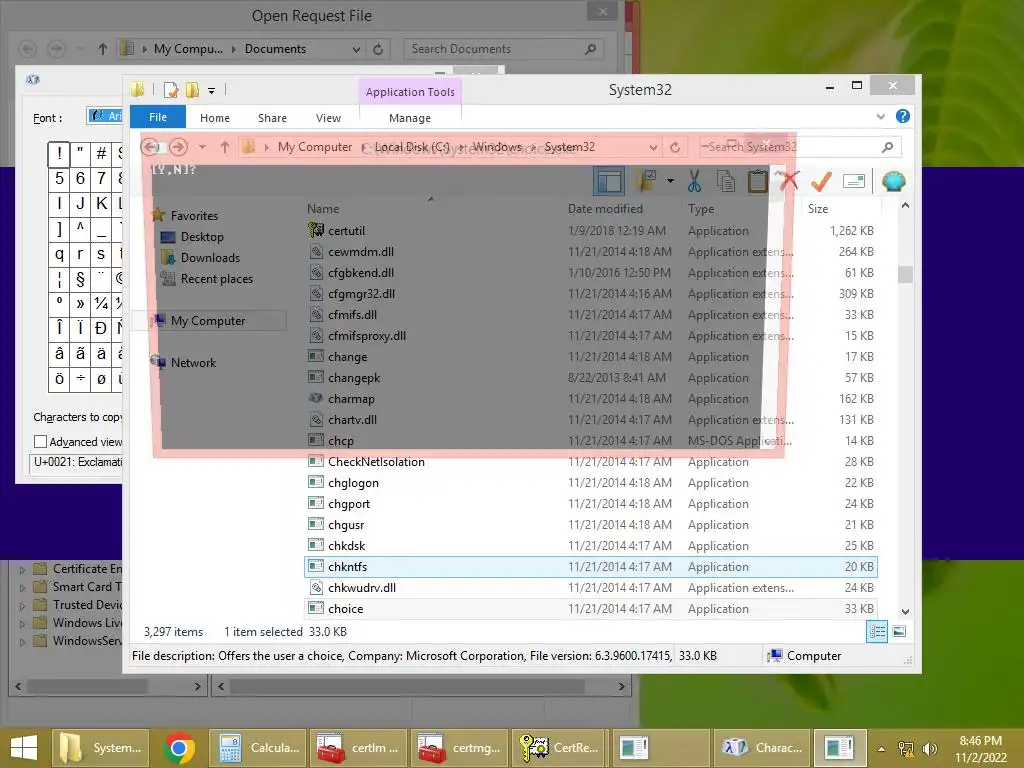Open the File ribbon tab
Screen dimensions: 1024x768
coord(157,117)
